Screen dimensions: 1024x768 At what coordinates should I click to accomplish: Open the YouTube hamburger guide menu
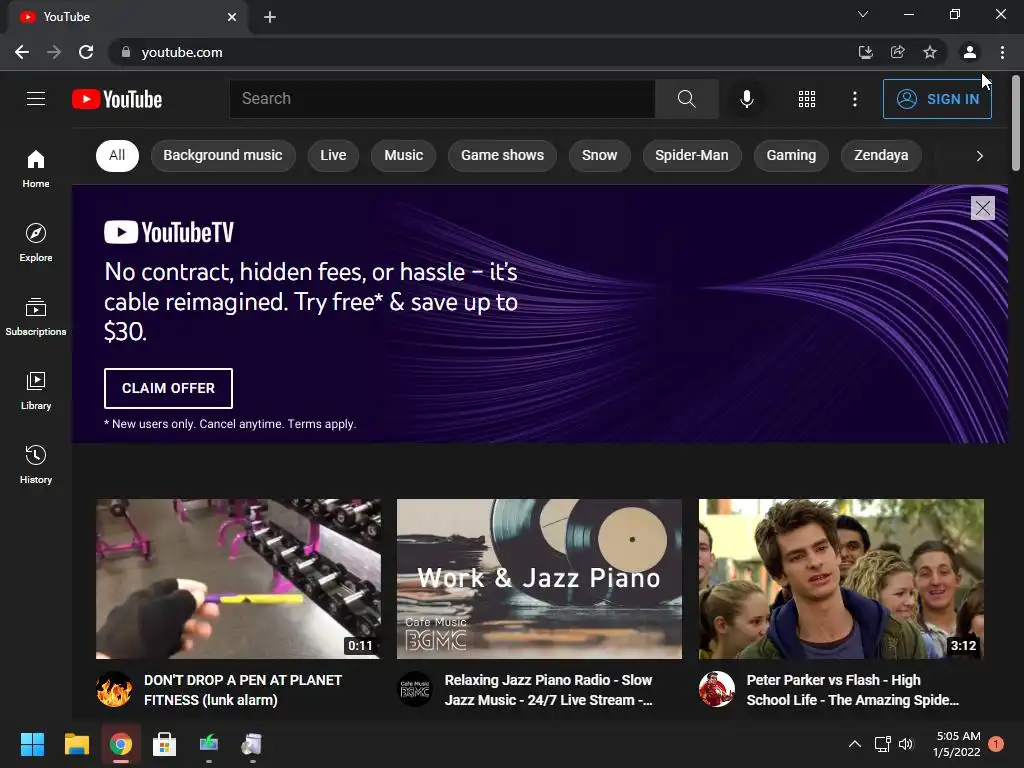pyautogui.click(x=36, y=99)
